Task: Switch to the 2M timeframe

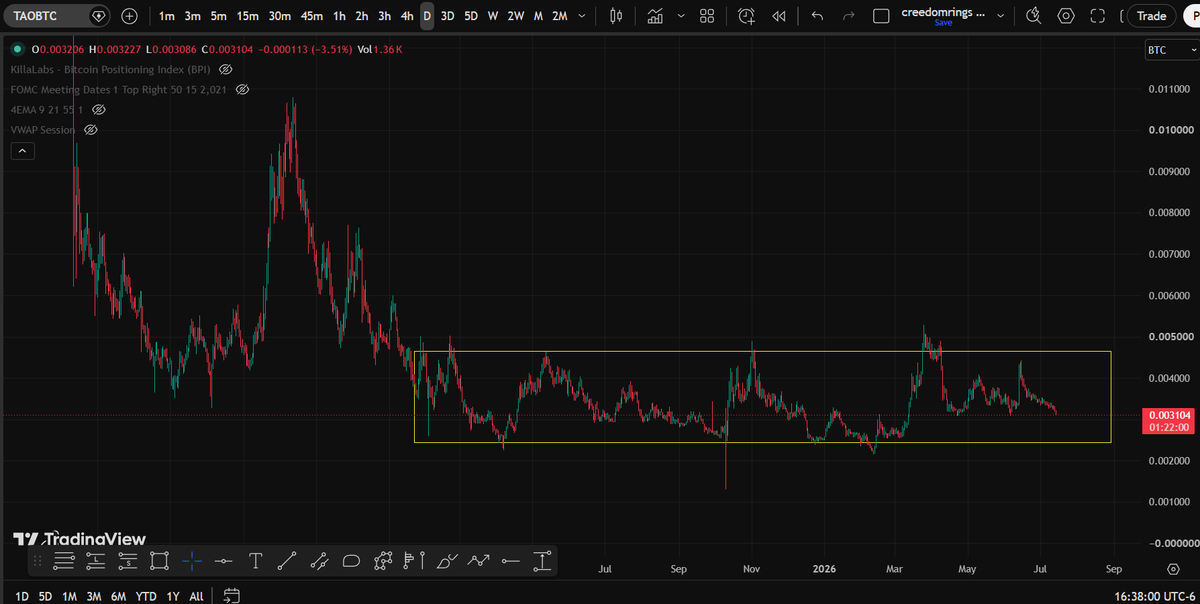Action: [560, 16]
